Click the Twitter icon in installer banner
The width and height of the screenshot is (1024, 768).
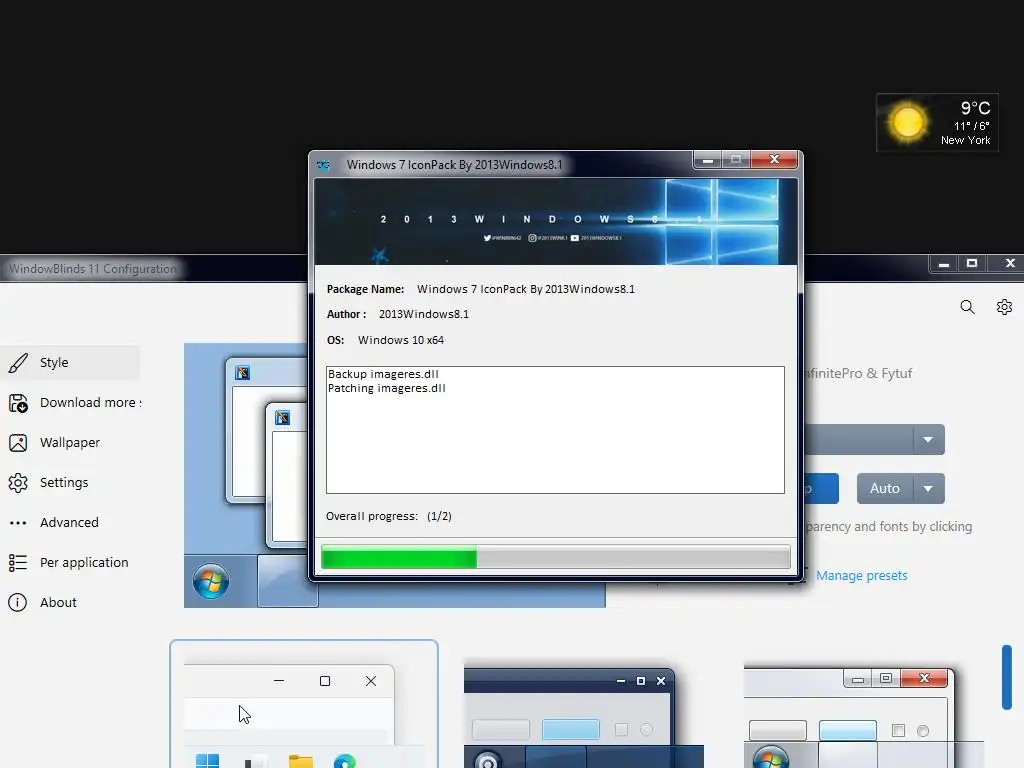(x=487, y=238)
